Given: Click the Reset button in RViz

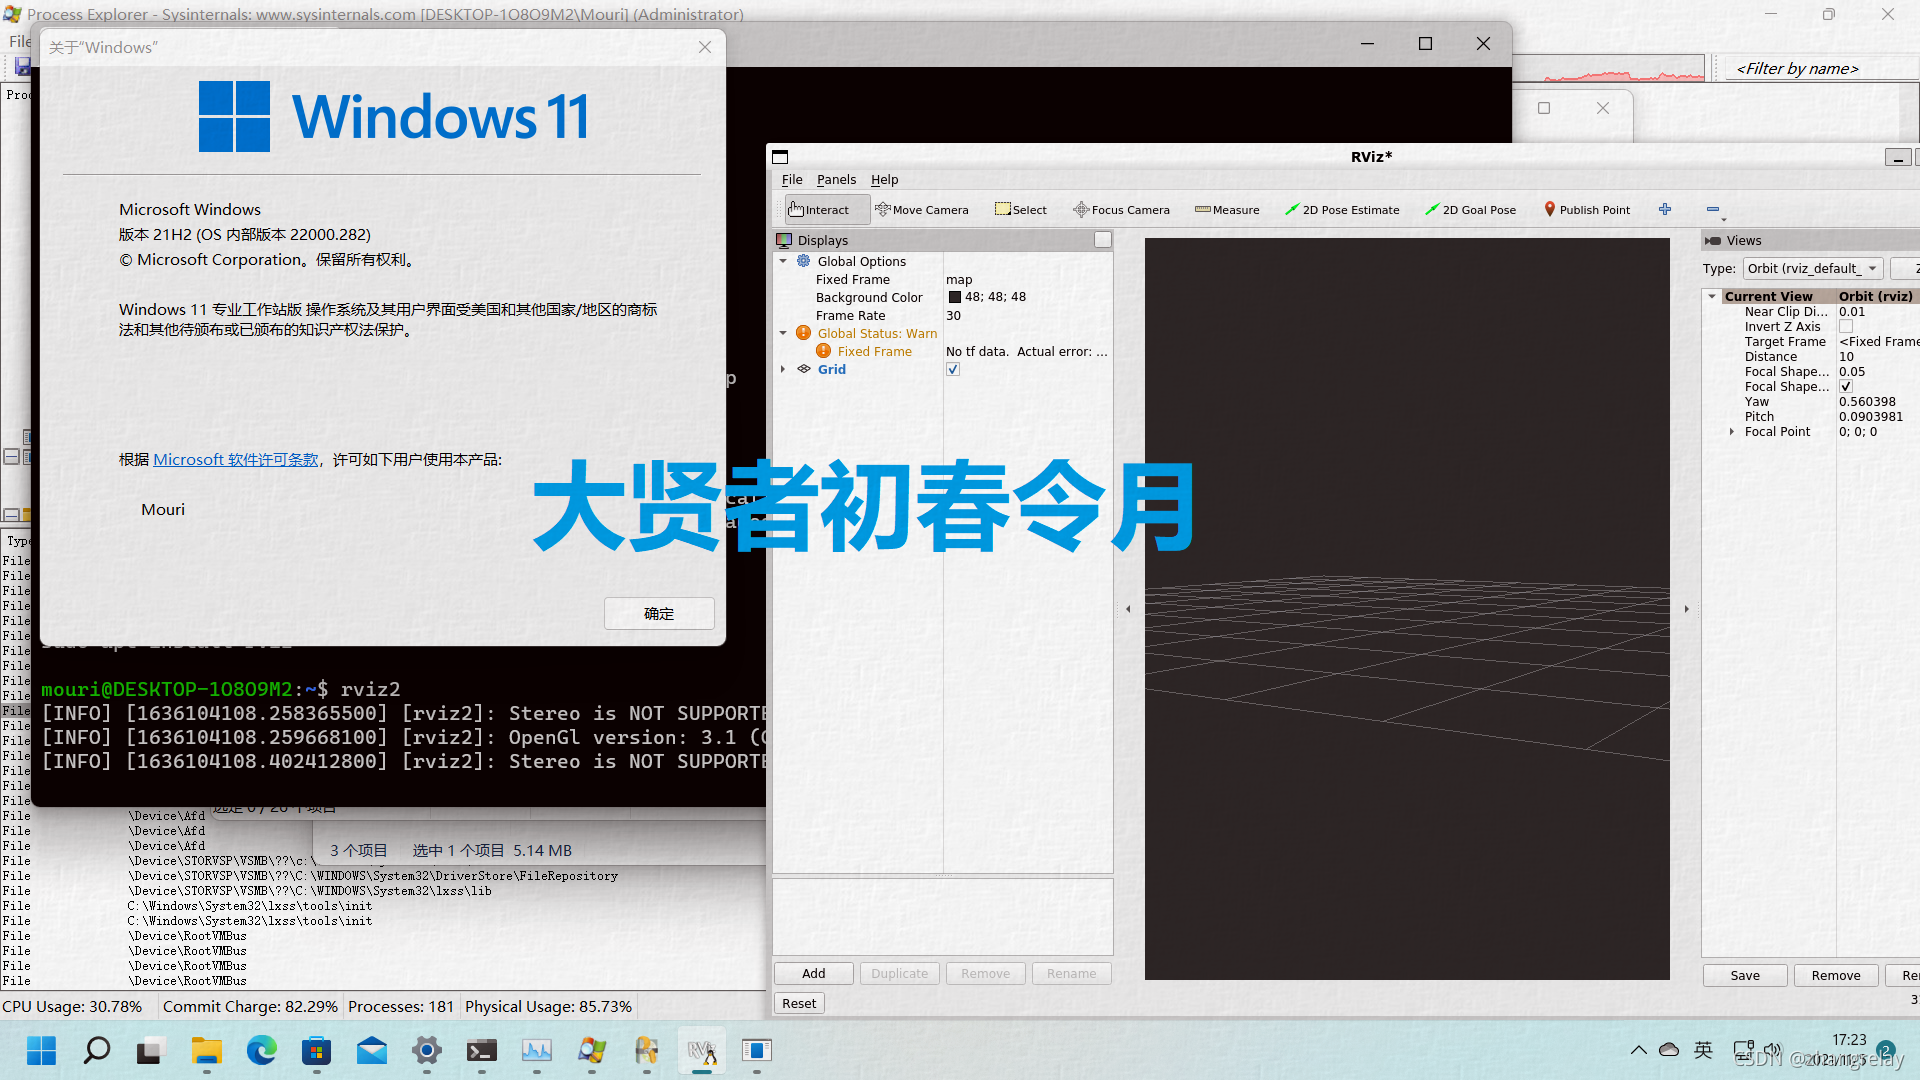Looking at the screenshot, I should pyautogui.click(x=799, y=1003).
